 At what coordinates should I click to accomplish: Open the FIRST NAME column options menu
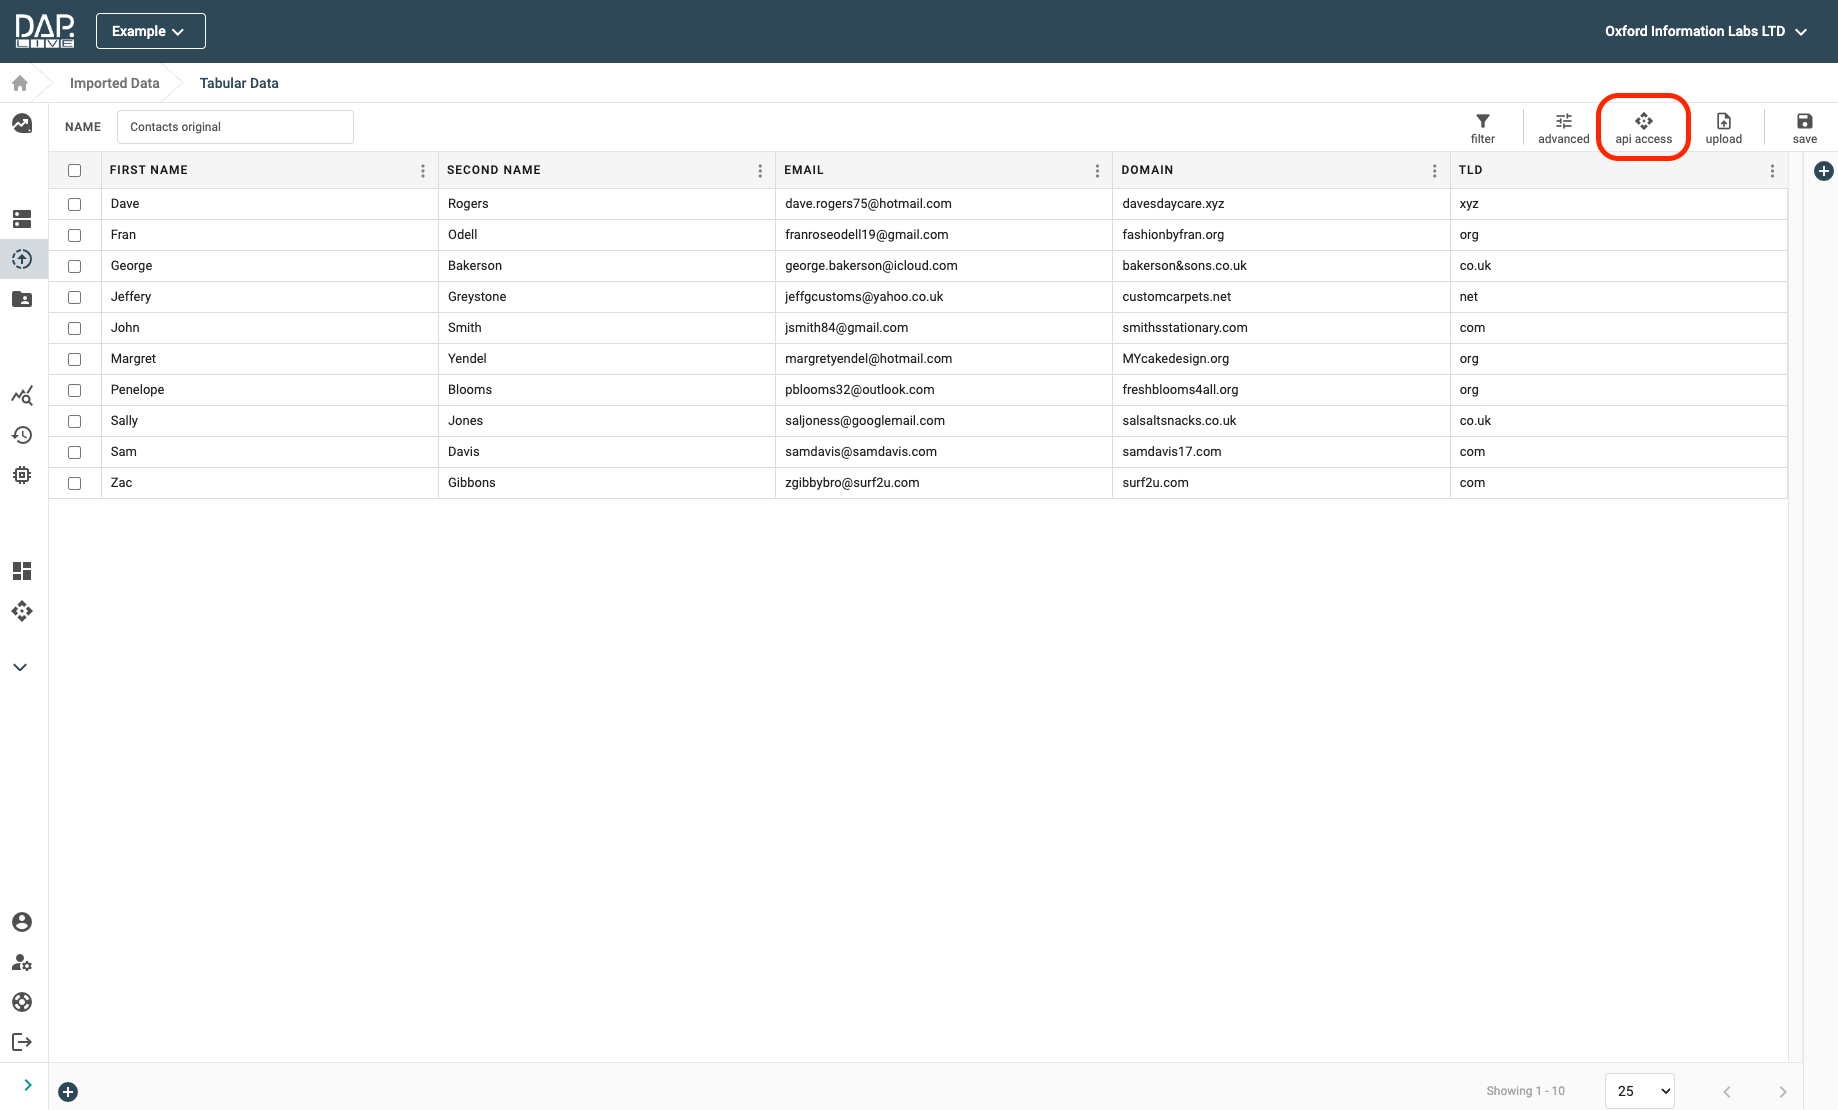coord(423,171)
